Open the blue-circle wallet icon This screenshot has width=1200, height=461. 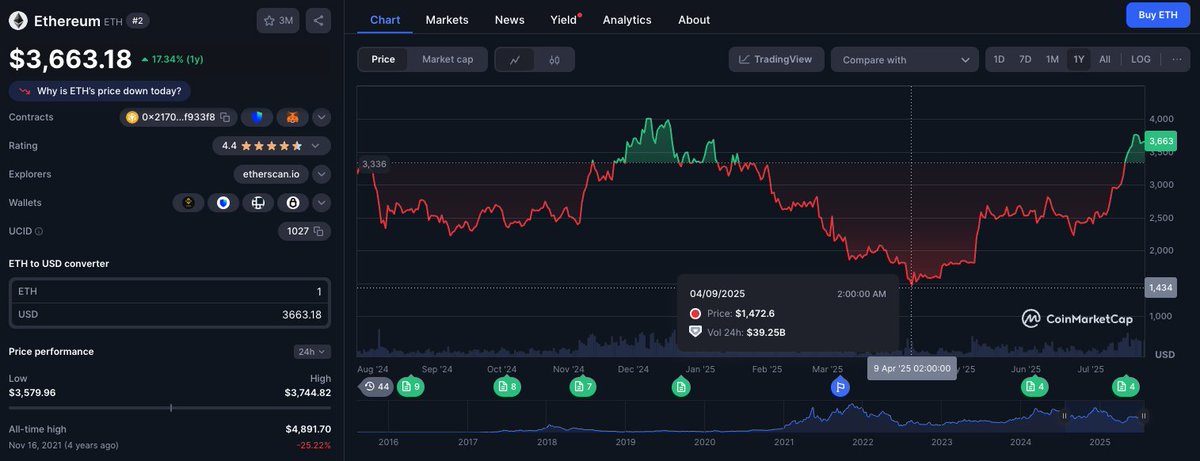click(223, 203)
